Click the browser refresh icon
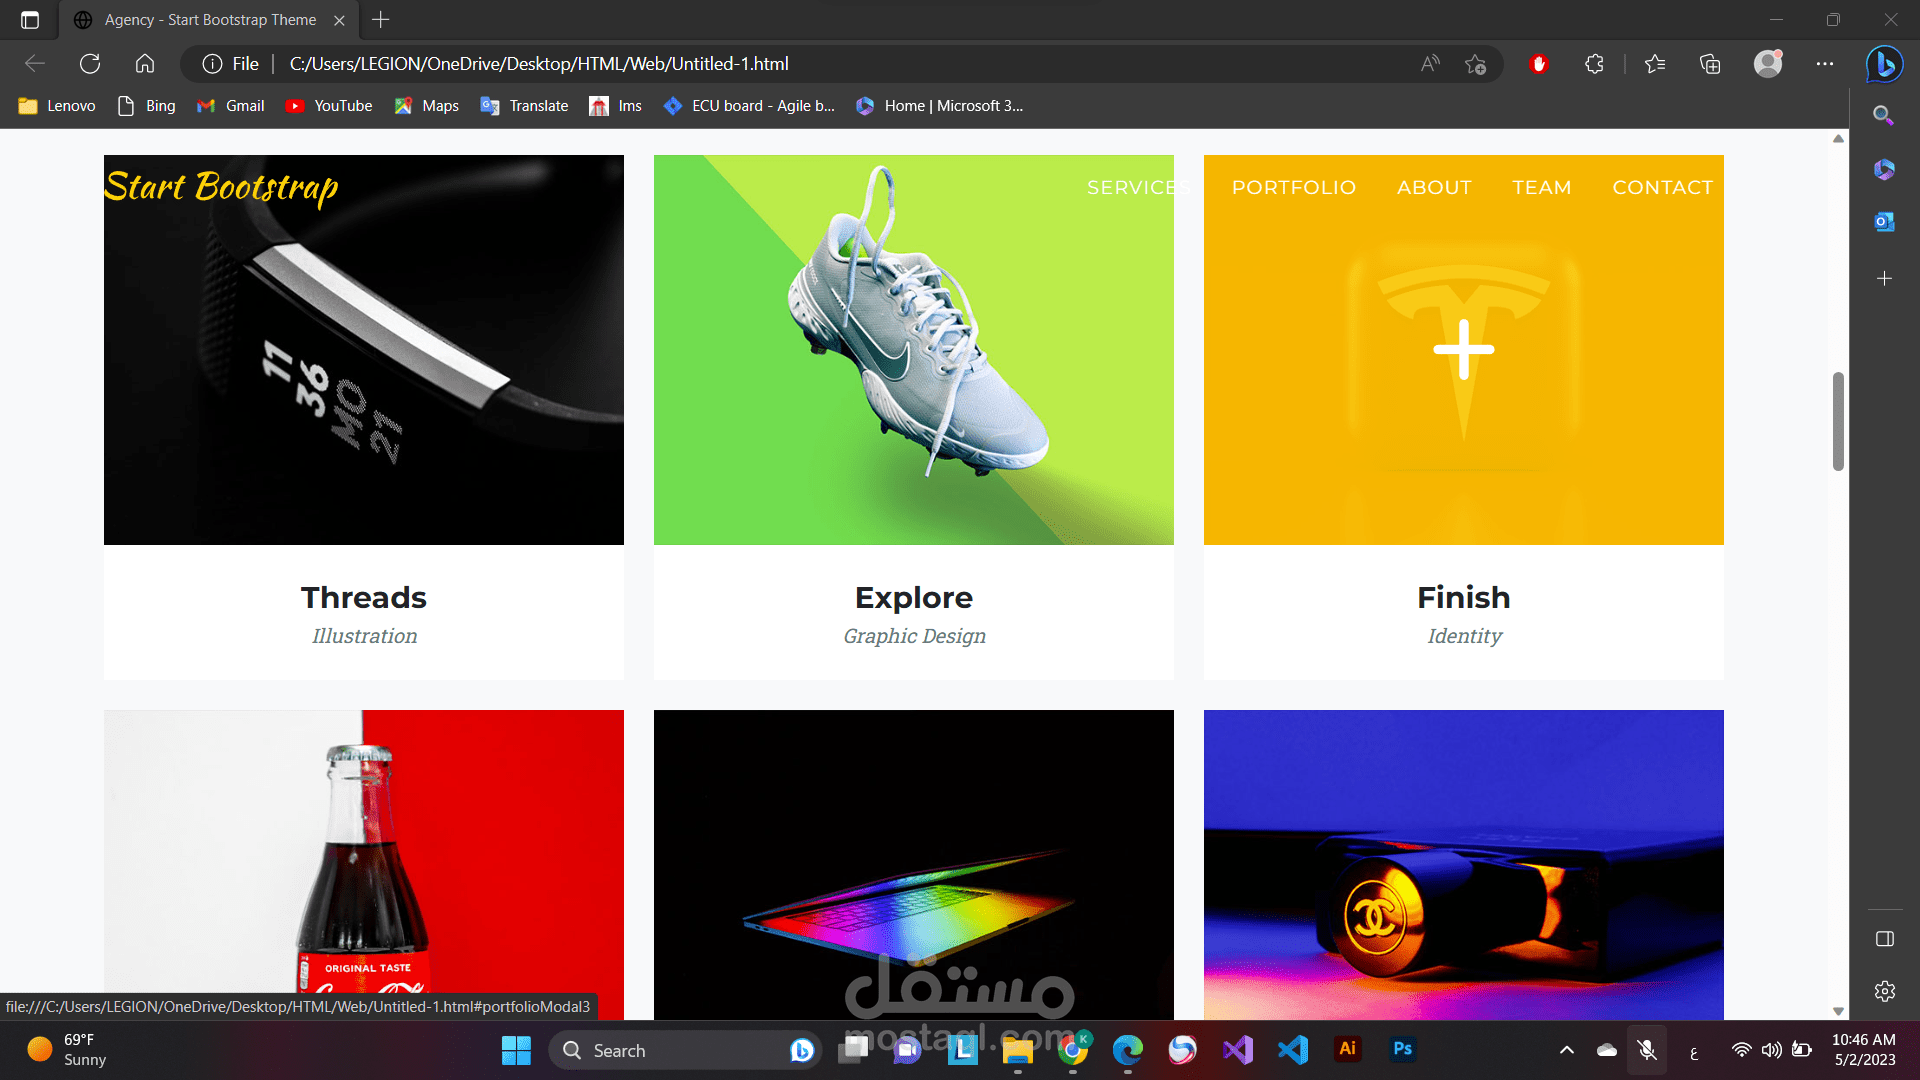The width and height of the screenshot is (1920, 1080). click(x=90, y=64)
